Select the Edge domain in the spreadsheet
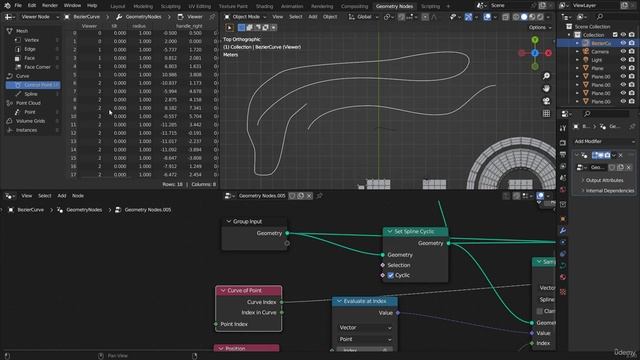Image resolution: width=640 pixels, height=360 pixels. pos(29,49)
